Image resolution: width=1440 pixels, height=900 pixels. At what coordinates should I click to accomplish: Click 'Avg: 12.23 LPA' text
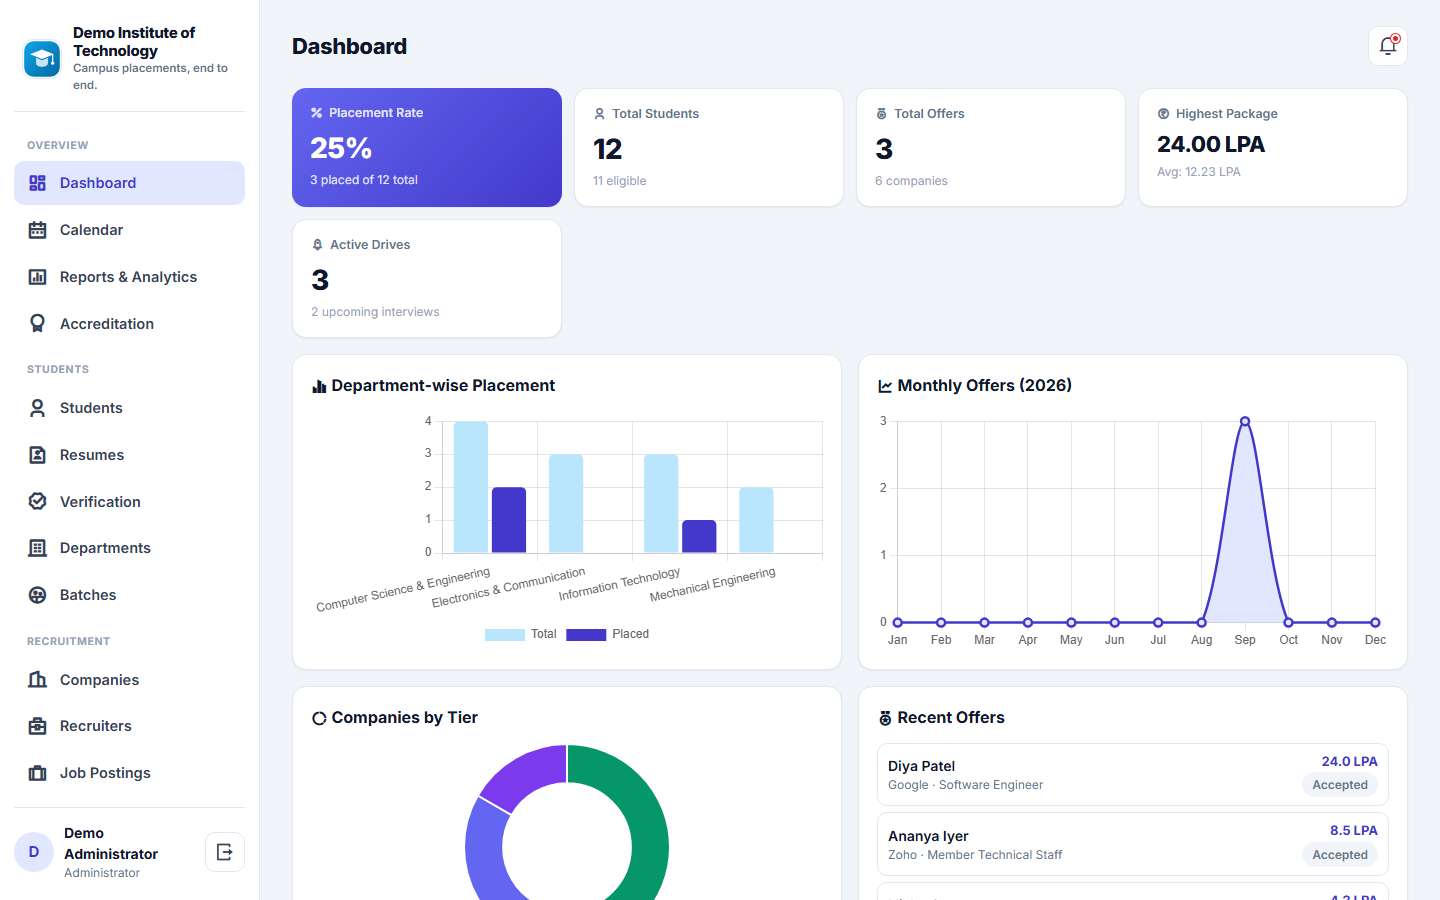1199,172
